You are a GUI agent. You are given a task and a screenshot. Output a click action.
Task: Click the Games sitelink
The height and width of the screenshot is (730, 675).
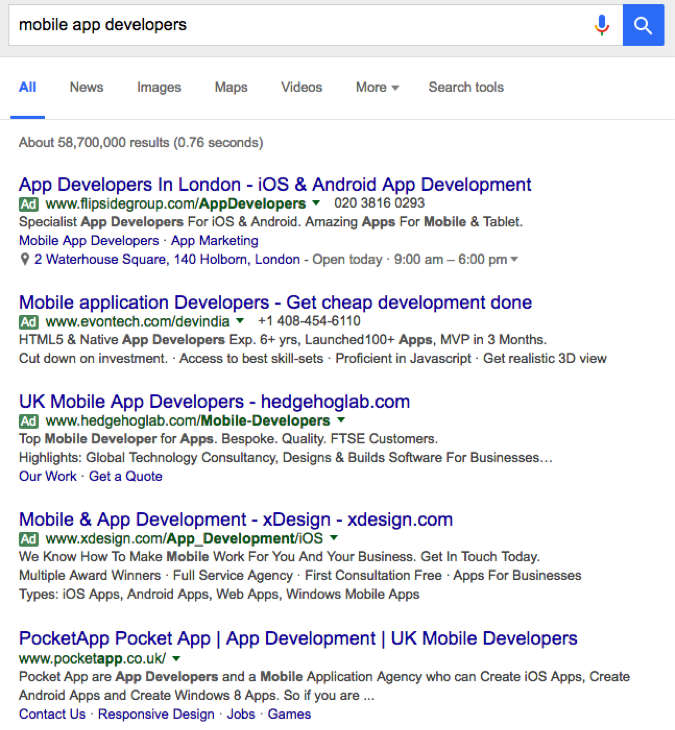click(x=289, y=714)
